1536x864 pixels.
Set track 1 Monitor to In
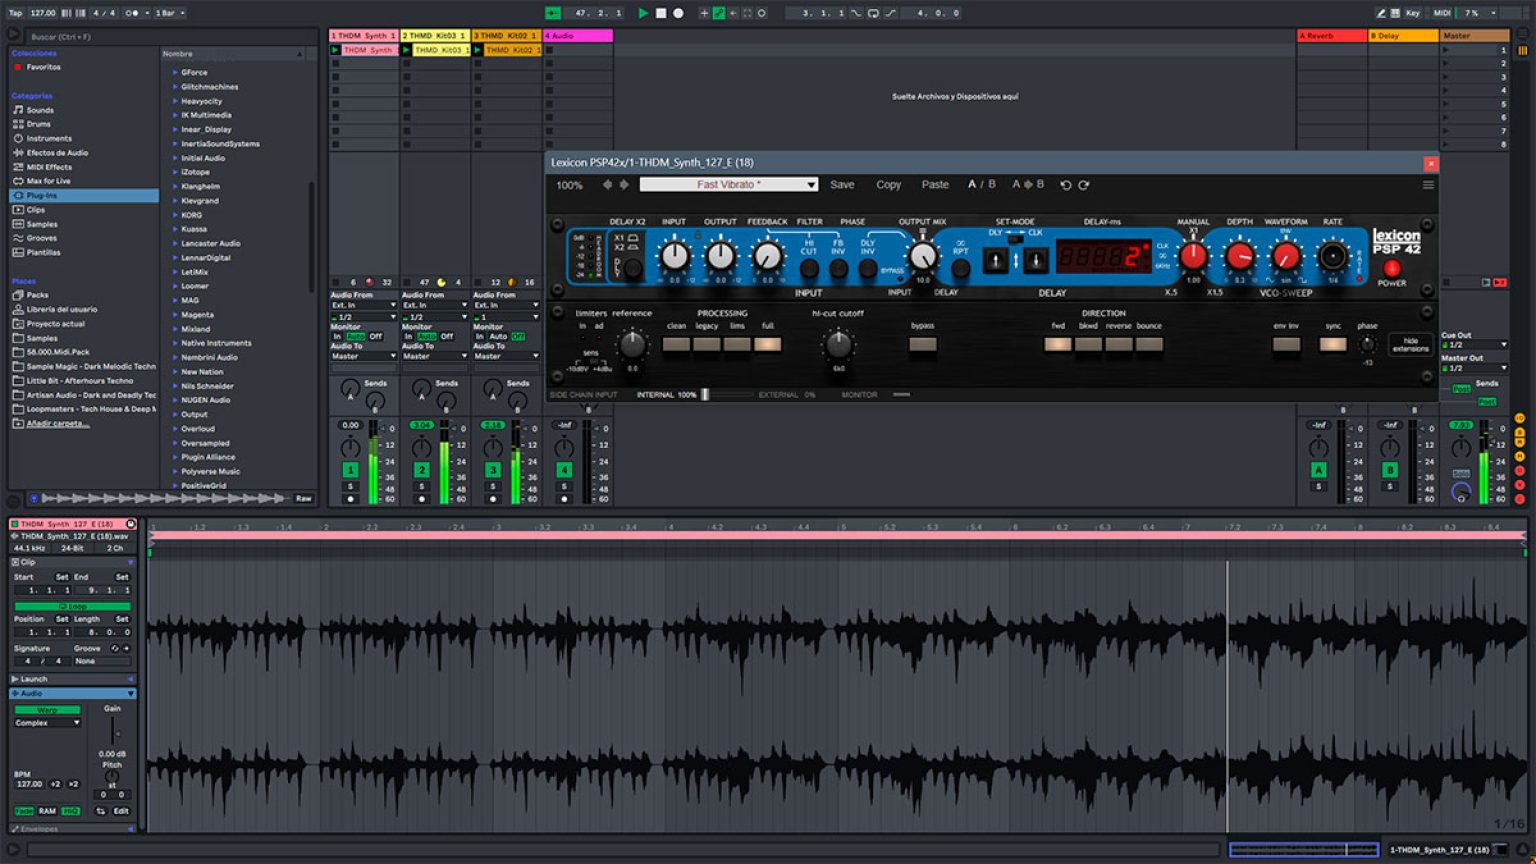point(338,336)
